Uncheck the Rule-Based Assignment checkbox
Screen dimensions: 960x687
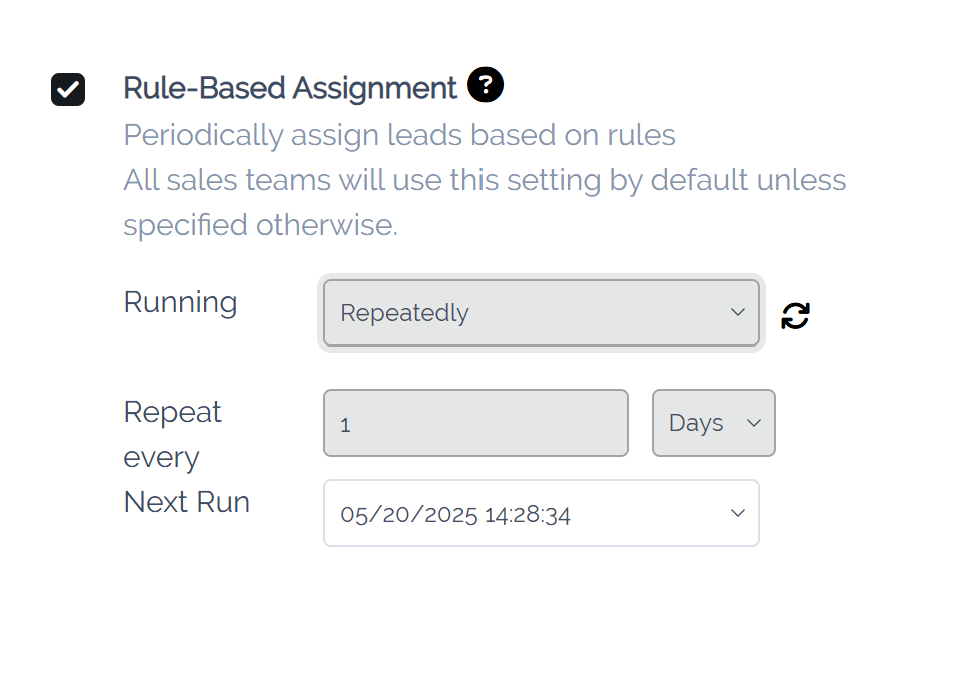[68, 90]
